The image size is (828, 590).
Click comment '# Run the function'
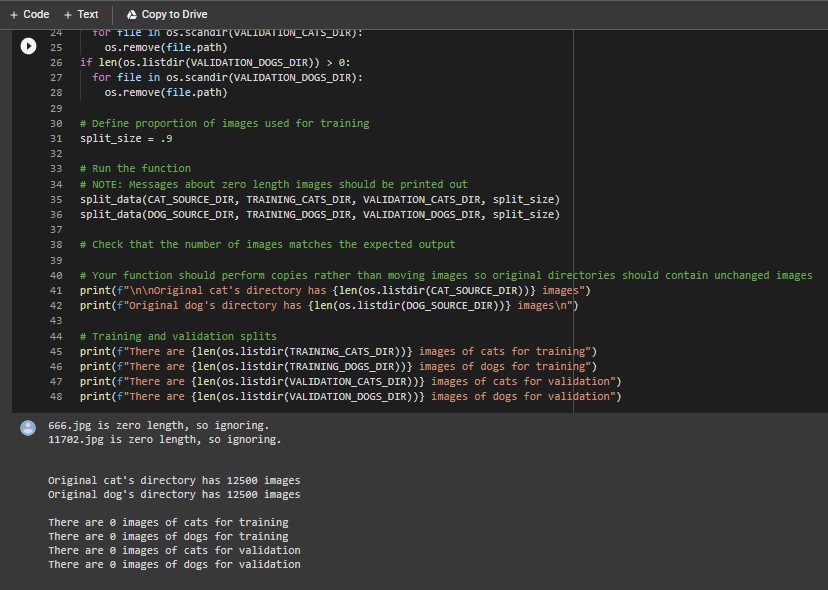(135, 168)
